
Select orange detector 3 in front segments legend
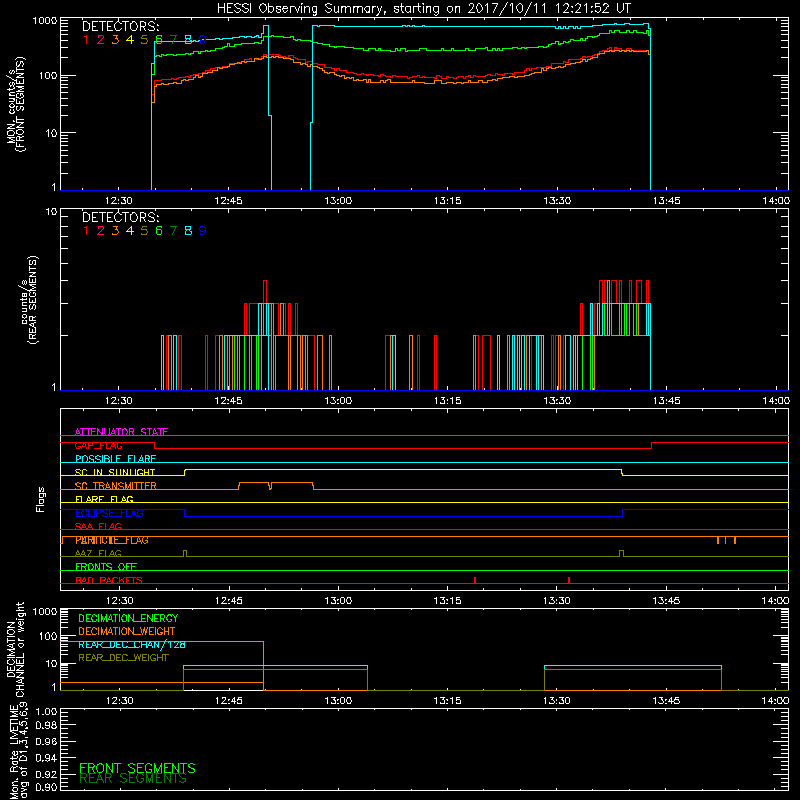tap(115, 40)
